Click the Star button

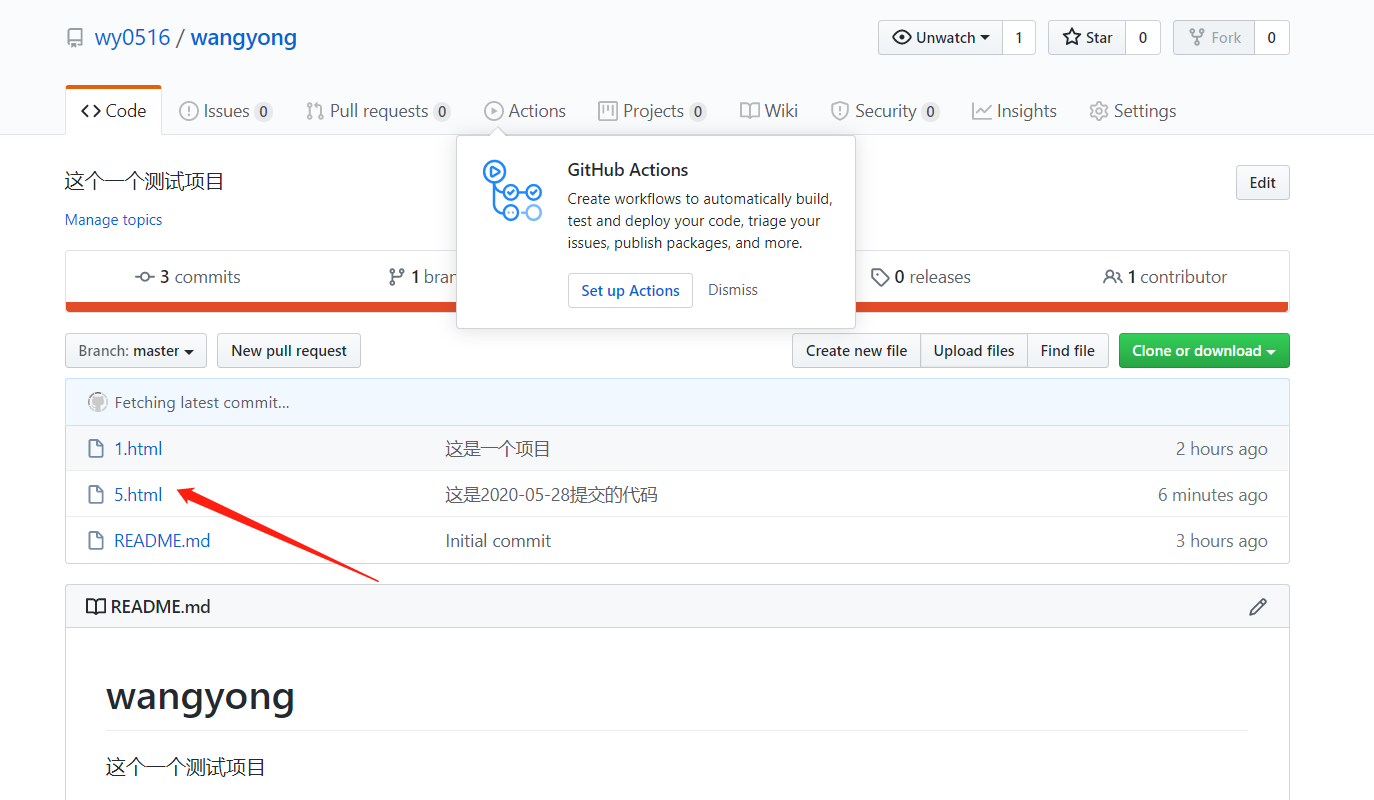(1087, 38)
